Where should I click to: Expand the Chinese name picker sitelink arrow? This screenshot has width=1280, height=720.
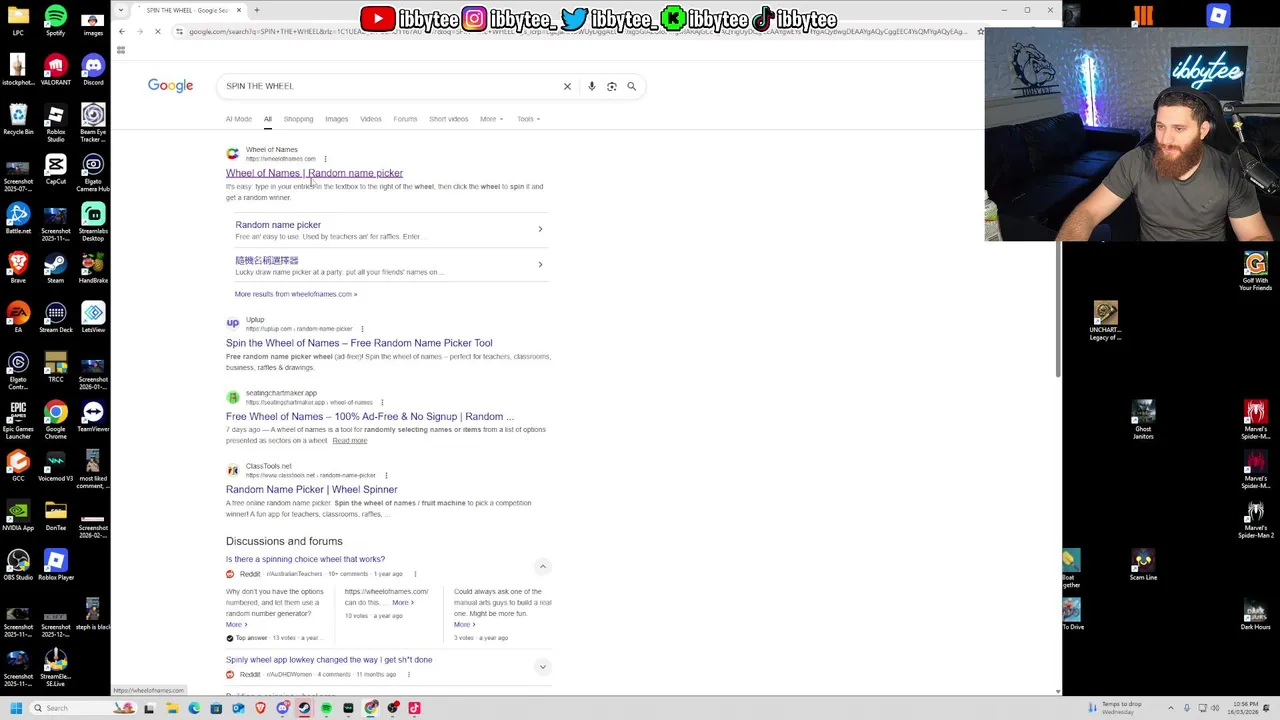540,264
